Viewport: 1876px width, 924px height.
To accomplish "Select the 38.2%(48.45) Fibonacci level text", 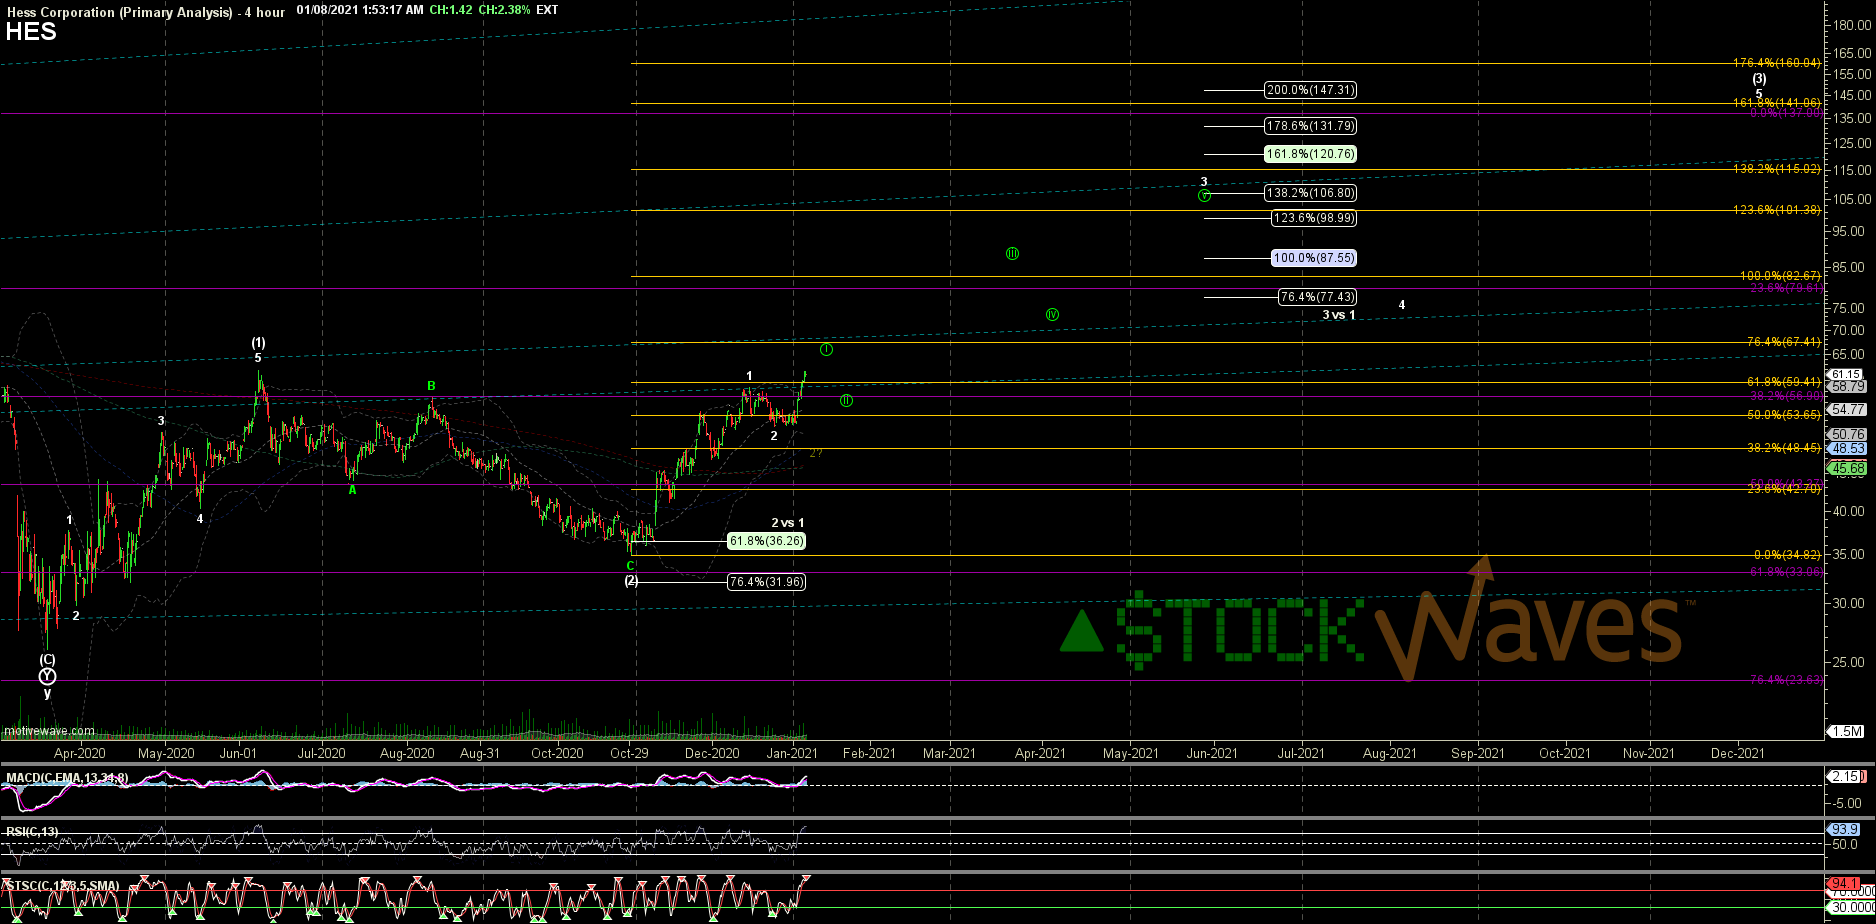I will 1784,448.
